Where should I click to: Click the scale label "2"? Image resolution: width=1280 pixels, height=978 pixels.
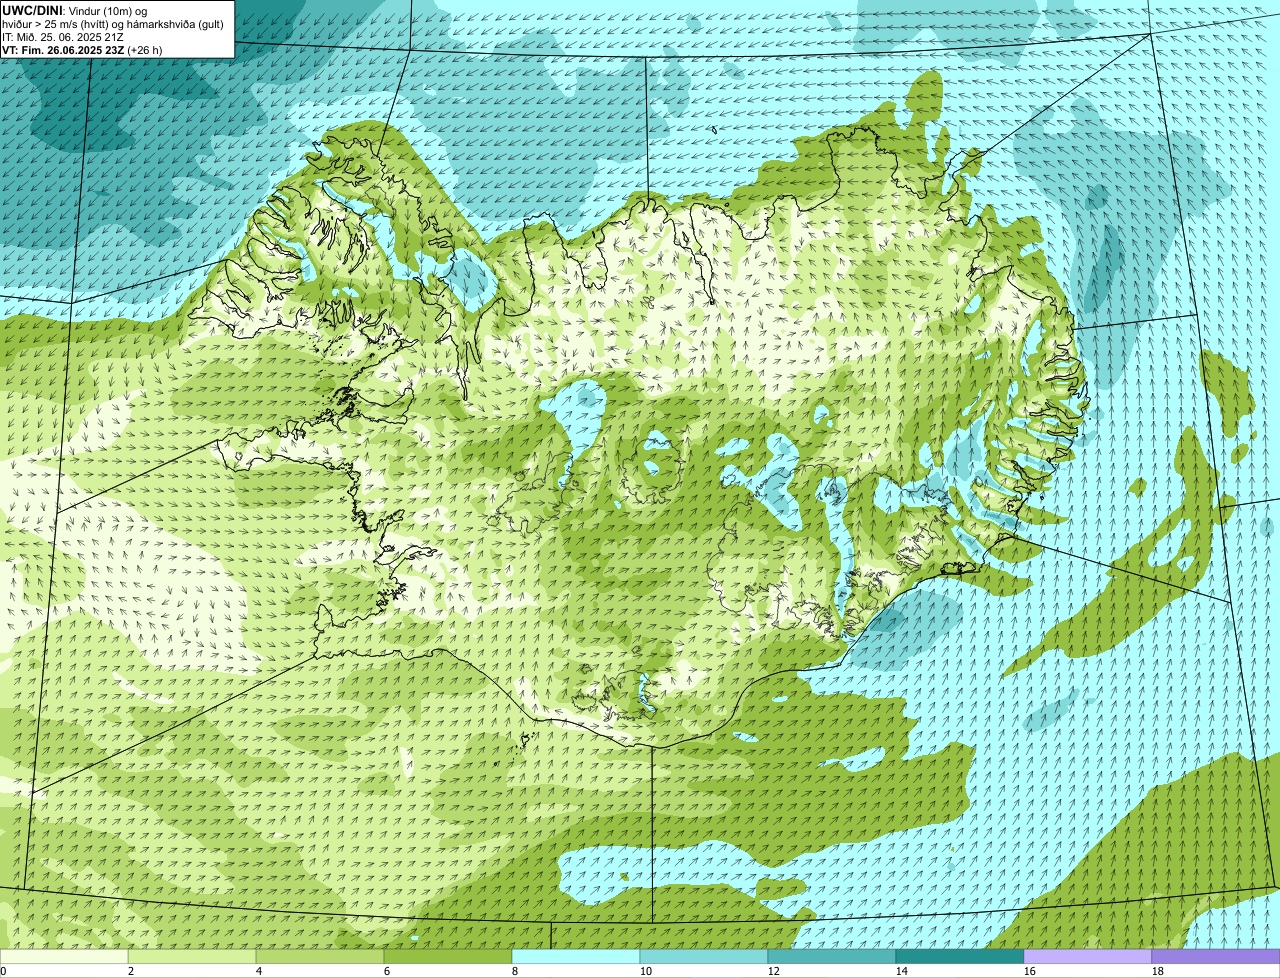130,971
